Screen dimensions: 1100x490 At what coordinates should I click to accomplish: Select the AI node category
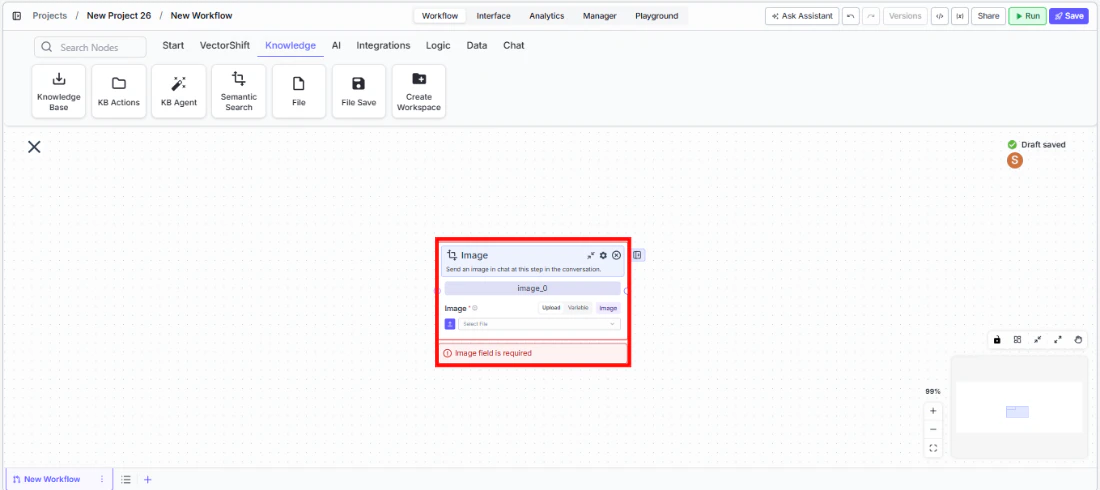[x=336, y=46]
